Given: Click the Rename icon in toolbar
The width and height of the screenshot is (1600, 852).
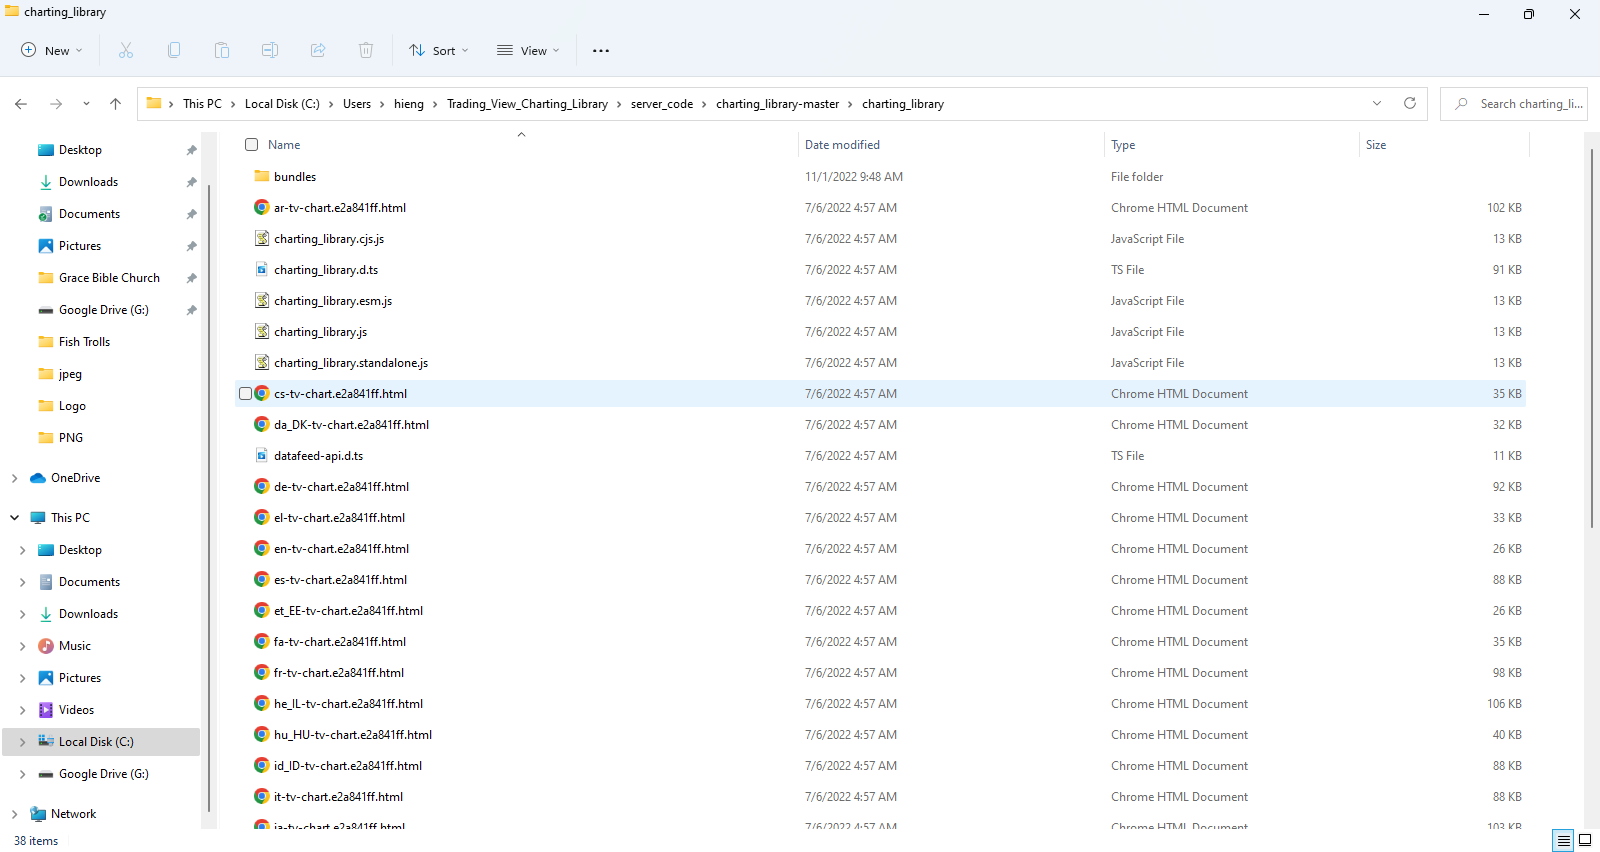Looking at the screenshot, I should coord(270,50).
